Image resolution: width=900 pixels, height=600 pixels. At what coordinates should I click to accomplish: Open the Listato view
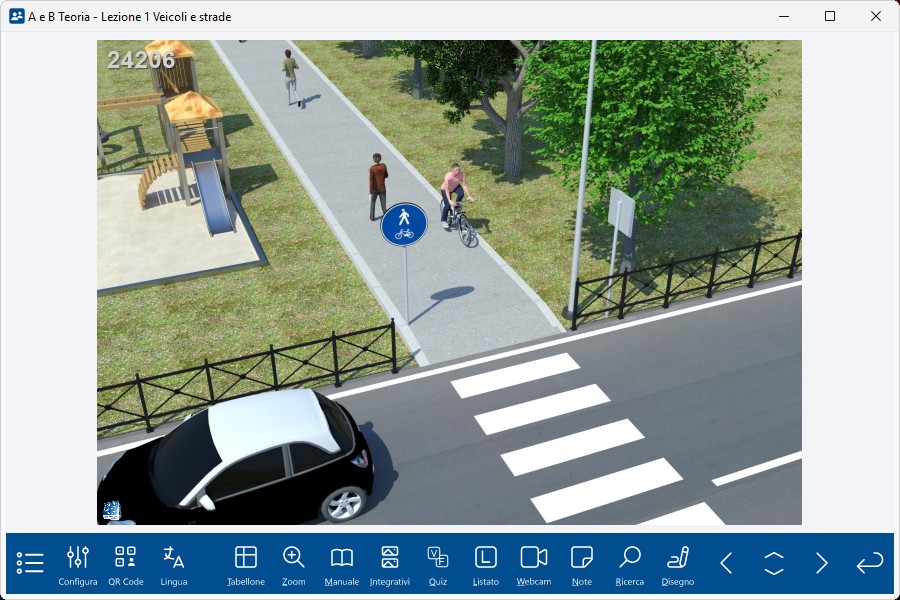(x=486, y=564)
